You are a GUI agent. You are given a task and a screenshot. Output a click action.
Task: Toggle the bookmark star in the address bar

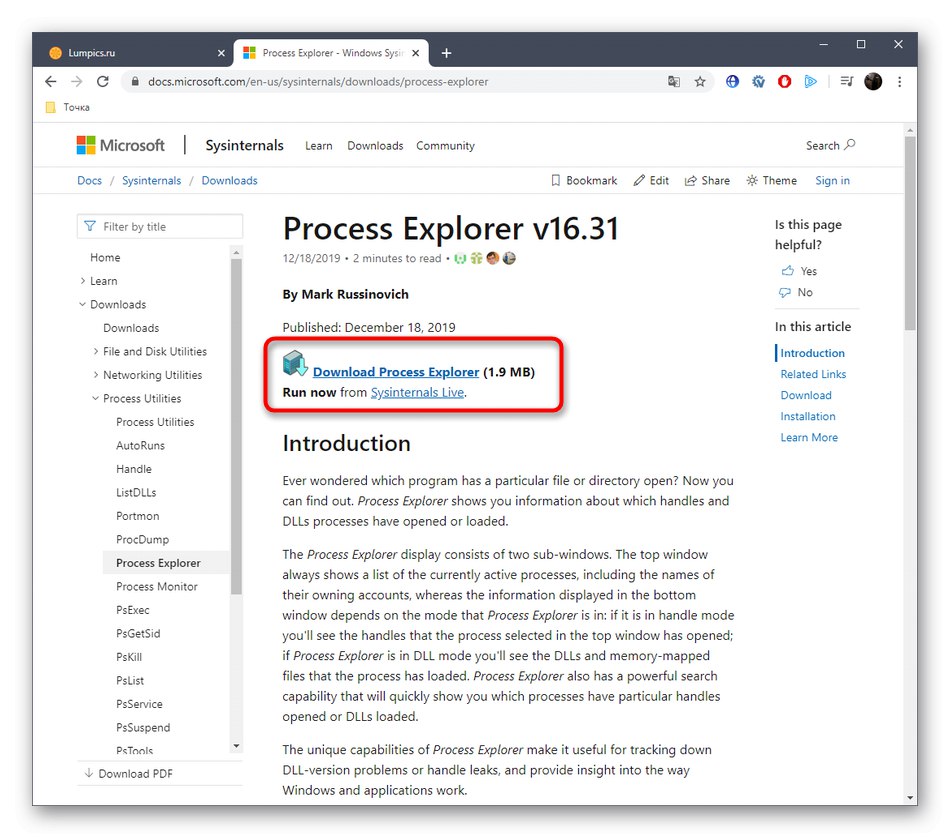click(x=699, y=82)
